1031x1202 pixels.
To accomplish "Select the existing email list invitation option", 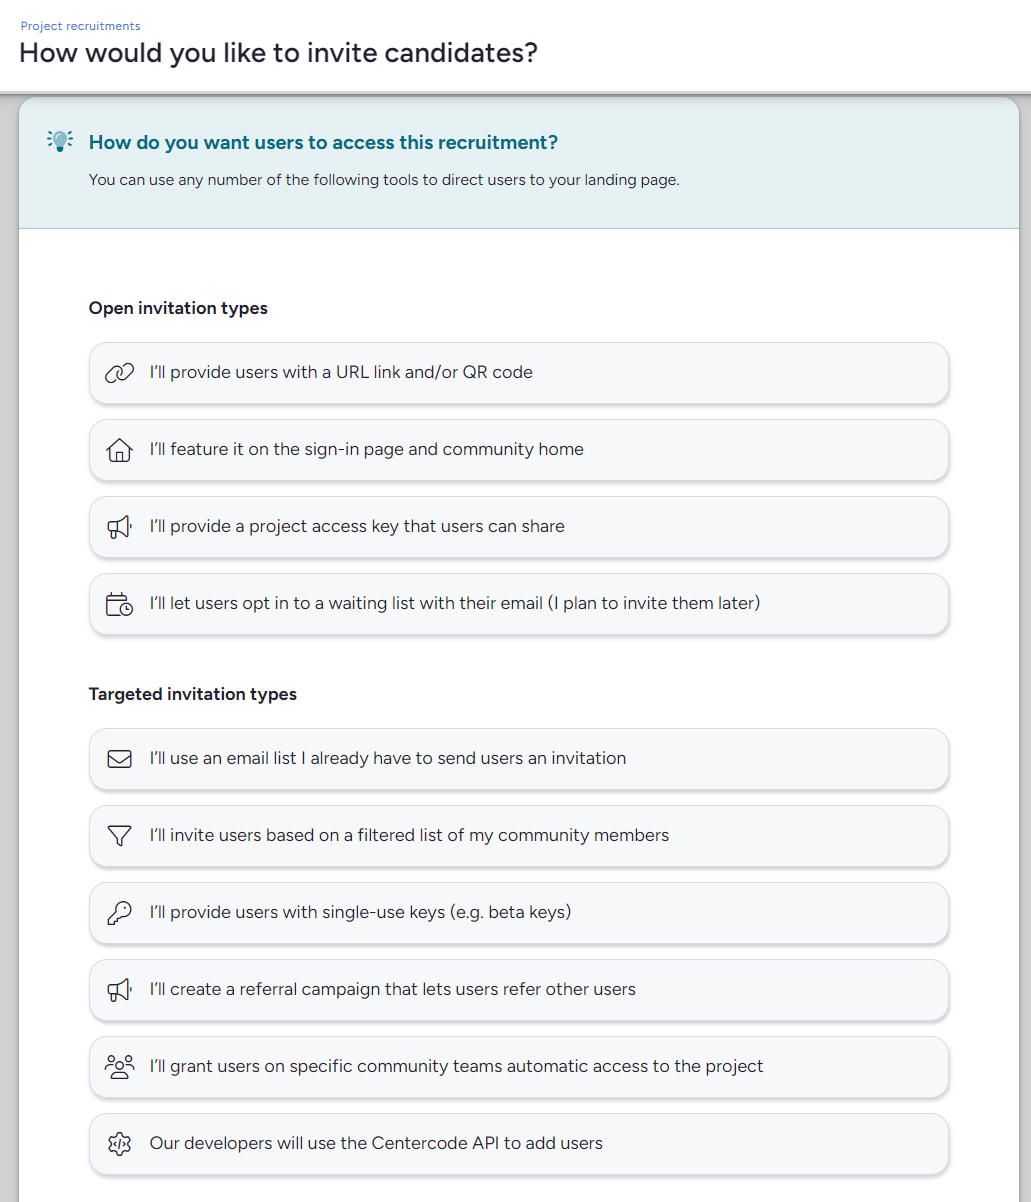I will pos(519,758).
